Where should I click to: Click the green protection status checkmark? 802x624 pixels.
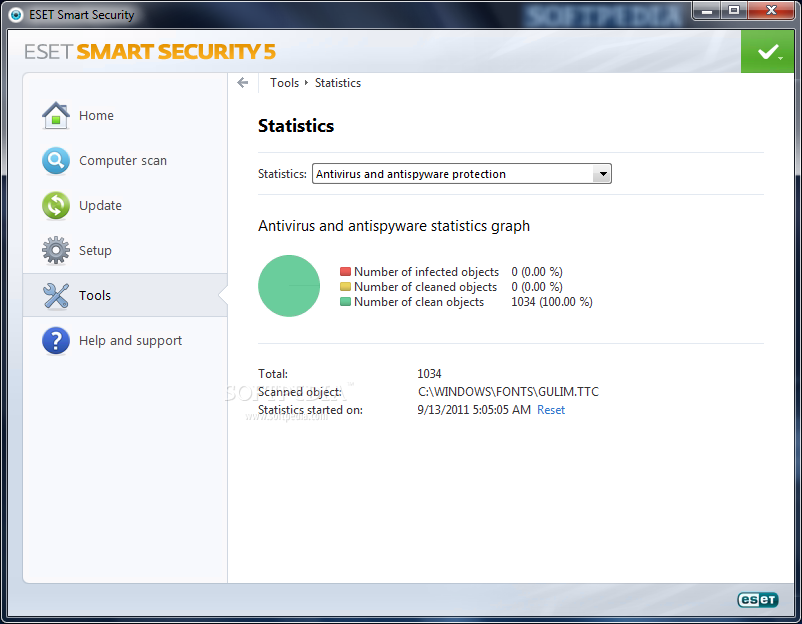click(768, 51)
